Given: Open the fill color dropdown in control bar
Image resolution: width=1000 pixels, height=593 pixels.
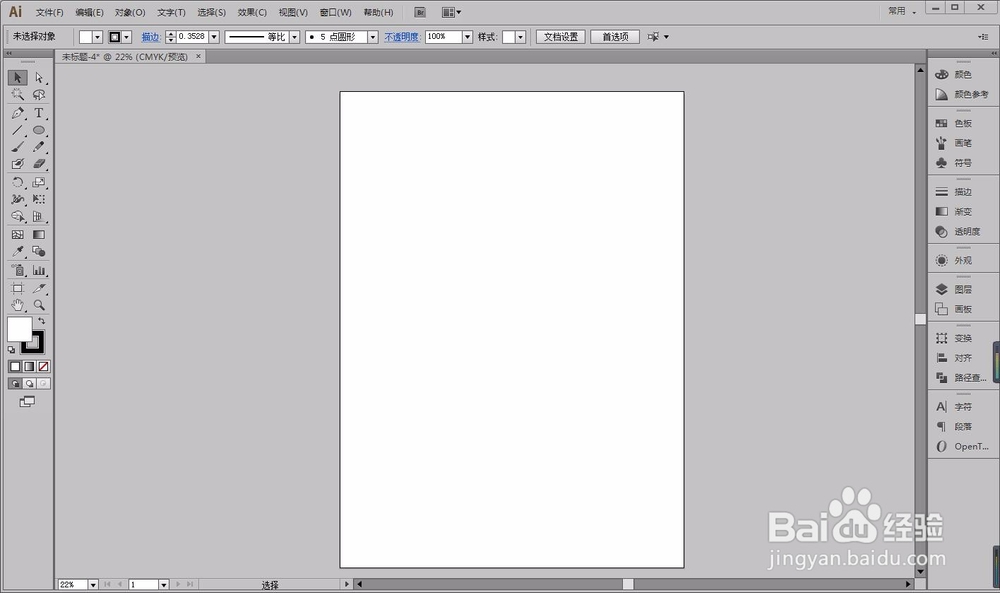Looking at the screenshot, I should point(98,37).
